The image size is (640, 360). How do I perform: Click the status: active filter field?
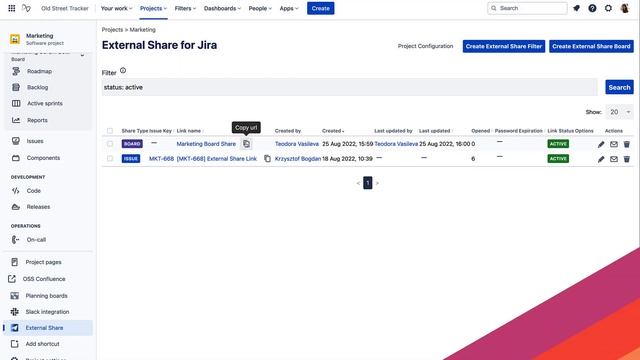(x=349, y=87)
